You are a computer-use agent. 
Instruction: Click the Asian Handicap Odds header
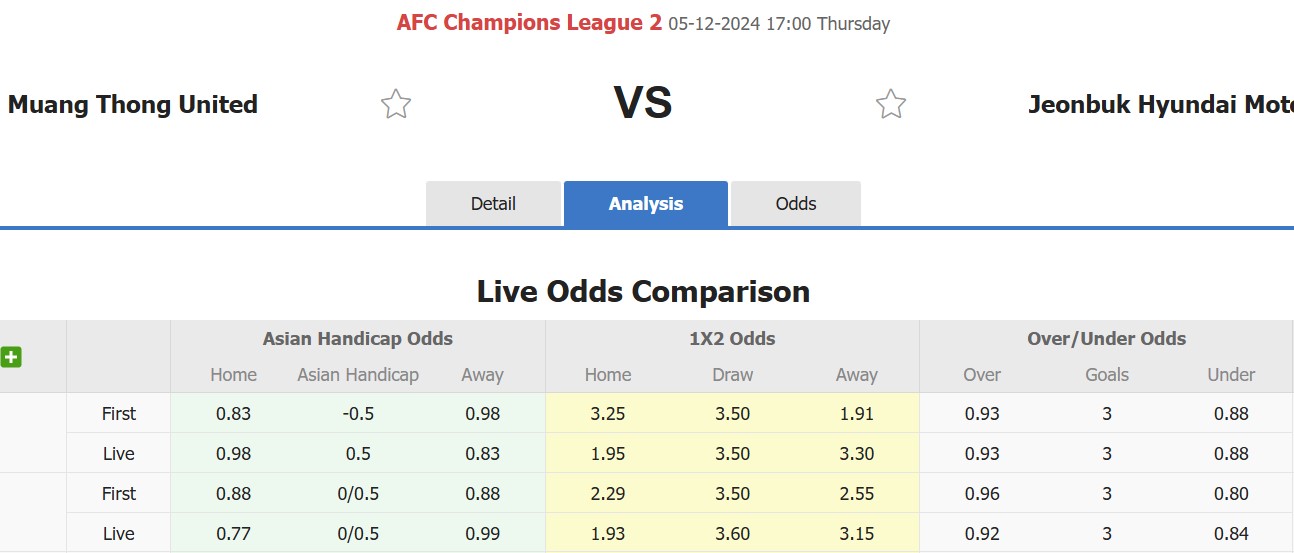358,339
